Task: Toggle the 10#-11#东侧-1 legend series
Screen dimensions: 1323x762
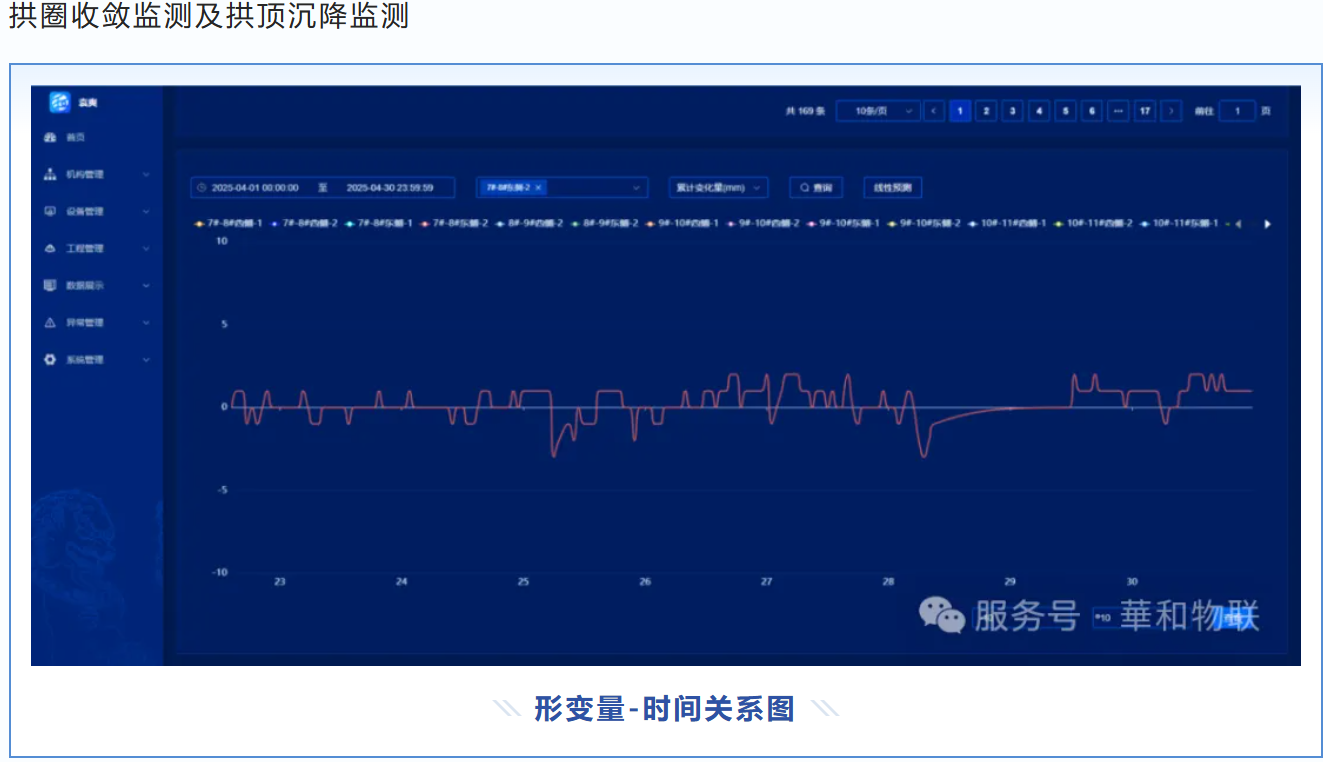Action: [x=1179, y=224]
